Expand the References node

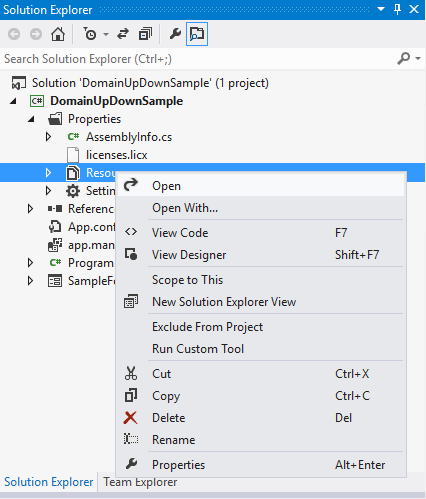pyautogui.click(x=30, y=209)
